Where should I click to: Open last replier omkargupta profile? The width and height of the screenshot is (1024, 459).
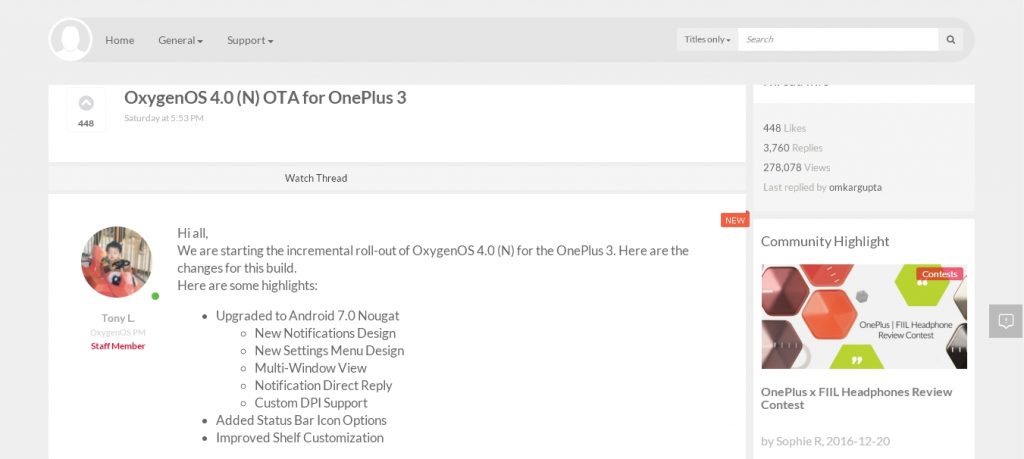pyautogui.click(x=855, y=187)
